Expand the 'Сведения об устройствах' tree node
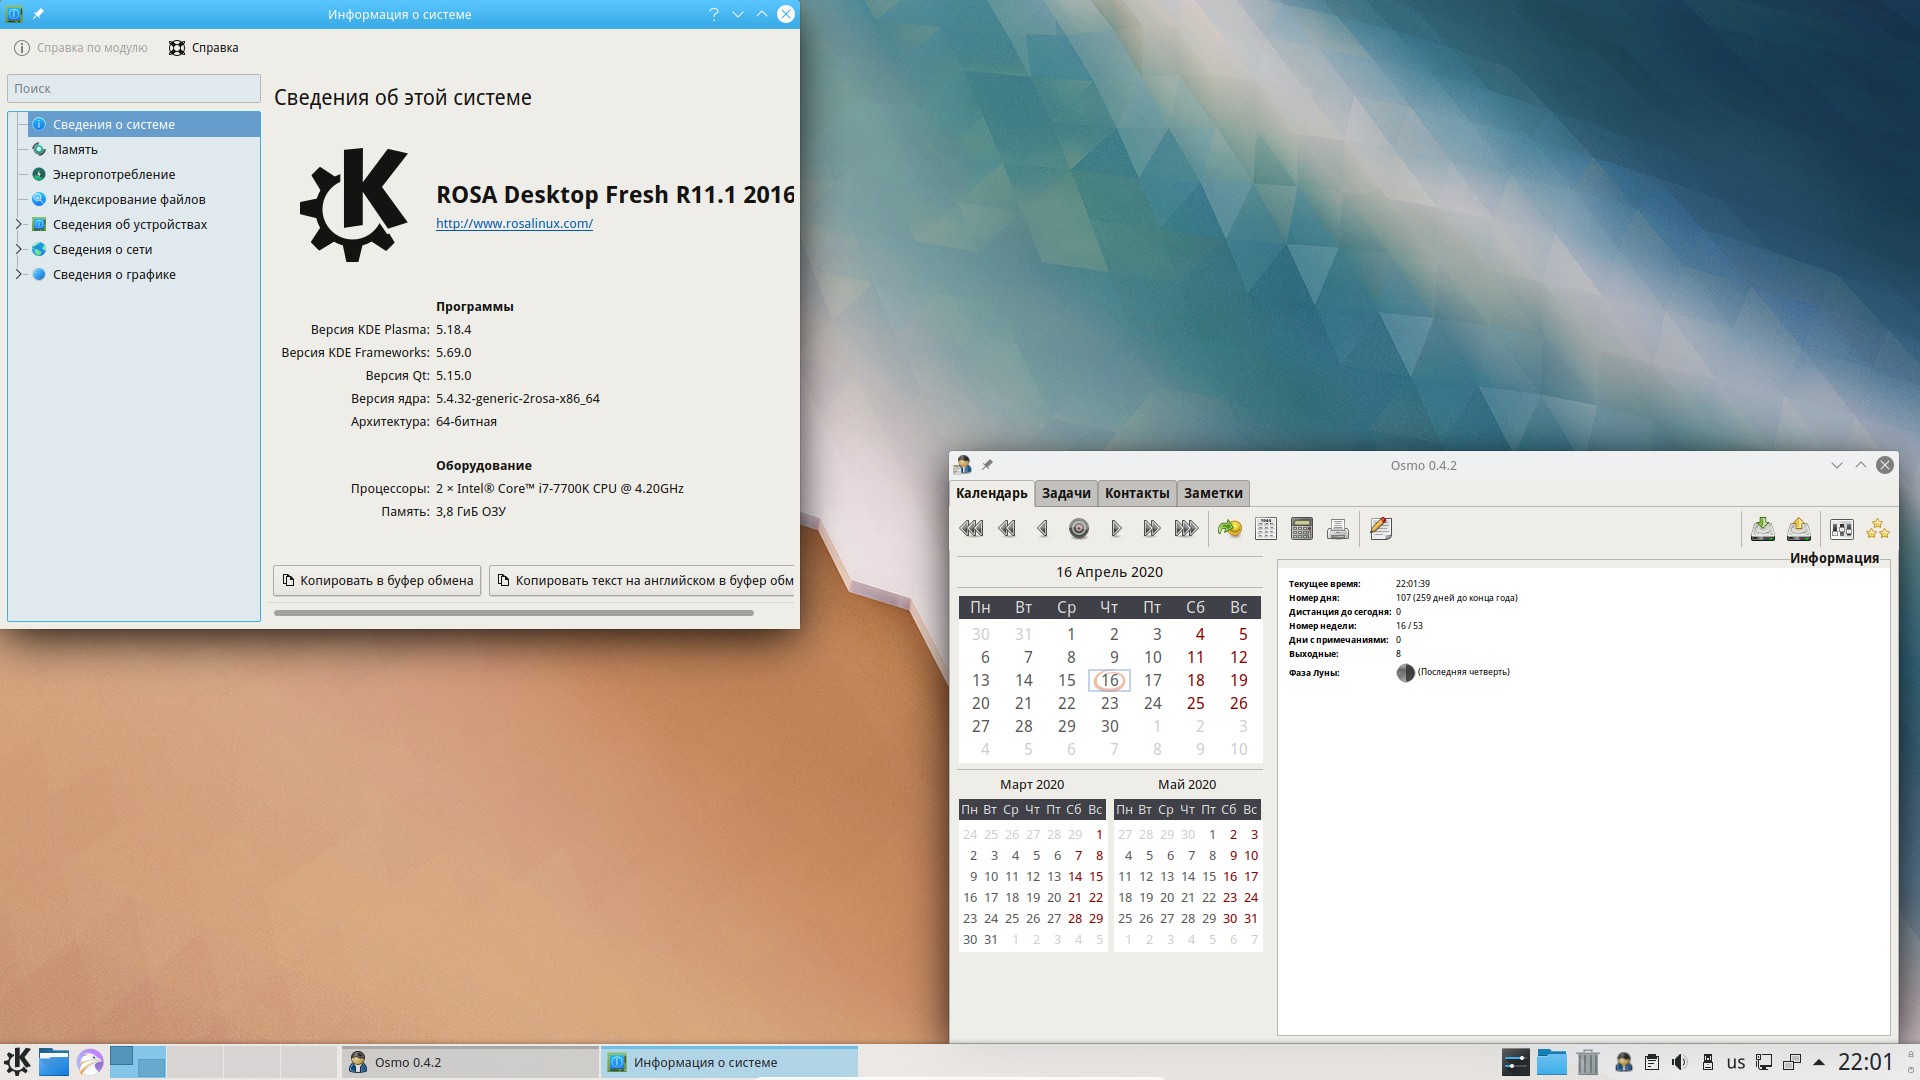1920x1080 pixels. pyautogui.click(x=18, y=224)
